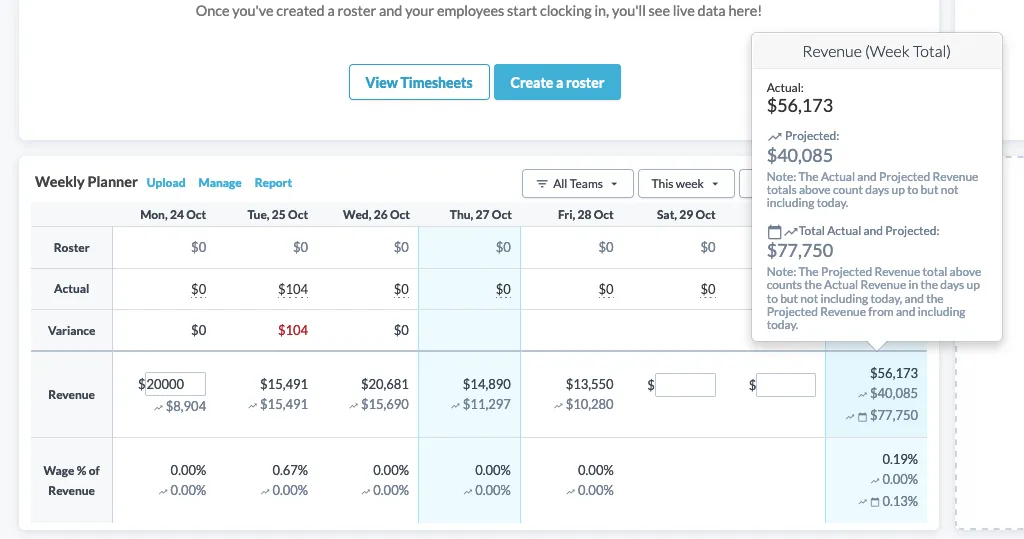Expand the This week dropdown
This screenshot has height=539, width=1024.
click(x=684, y=184)
